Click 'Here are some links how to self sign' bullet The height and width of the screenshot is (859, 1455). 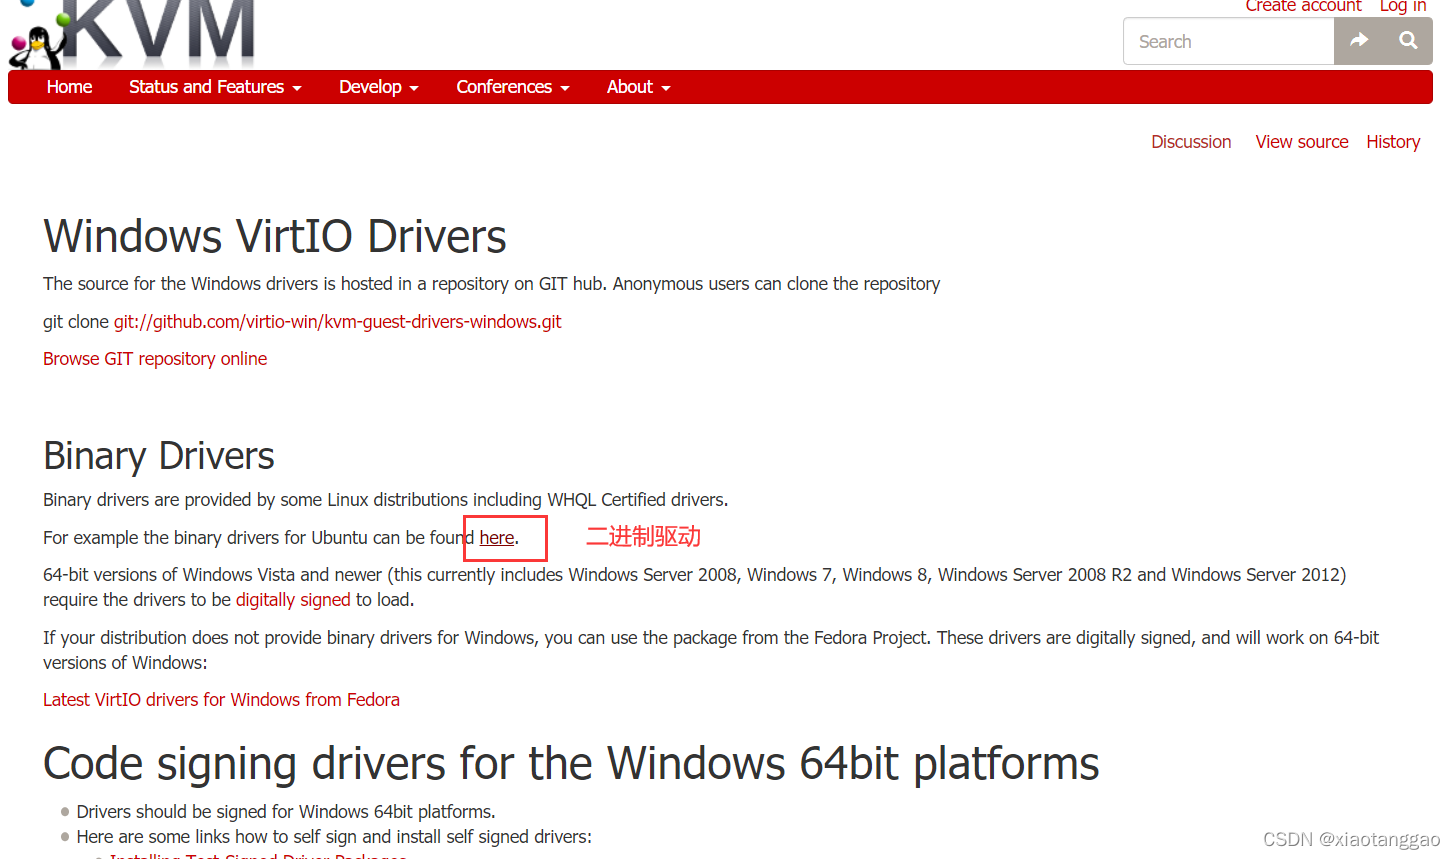point(334,837)
